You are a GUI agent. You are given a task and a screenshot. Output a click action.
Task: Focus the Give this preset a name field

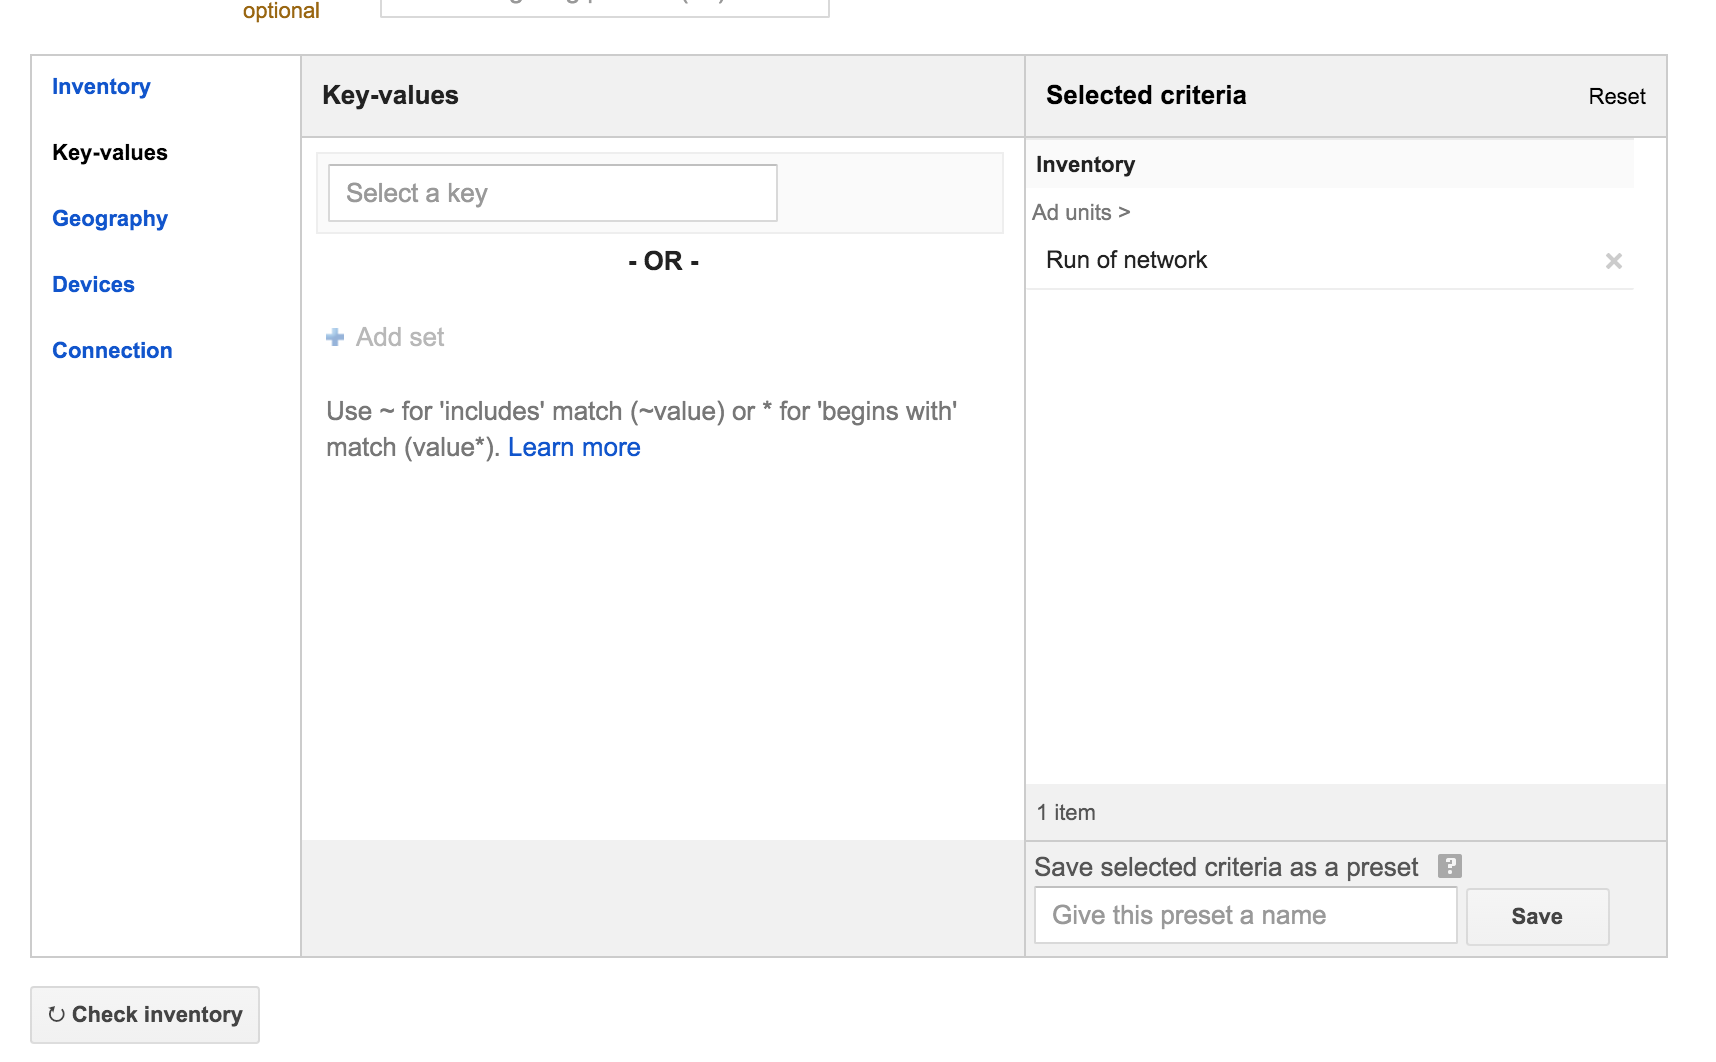coord(1245,916)
